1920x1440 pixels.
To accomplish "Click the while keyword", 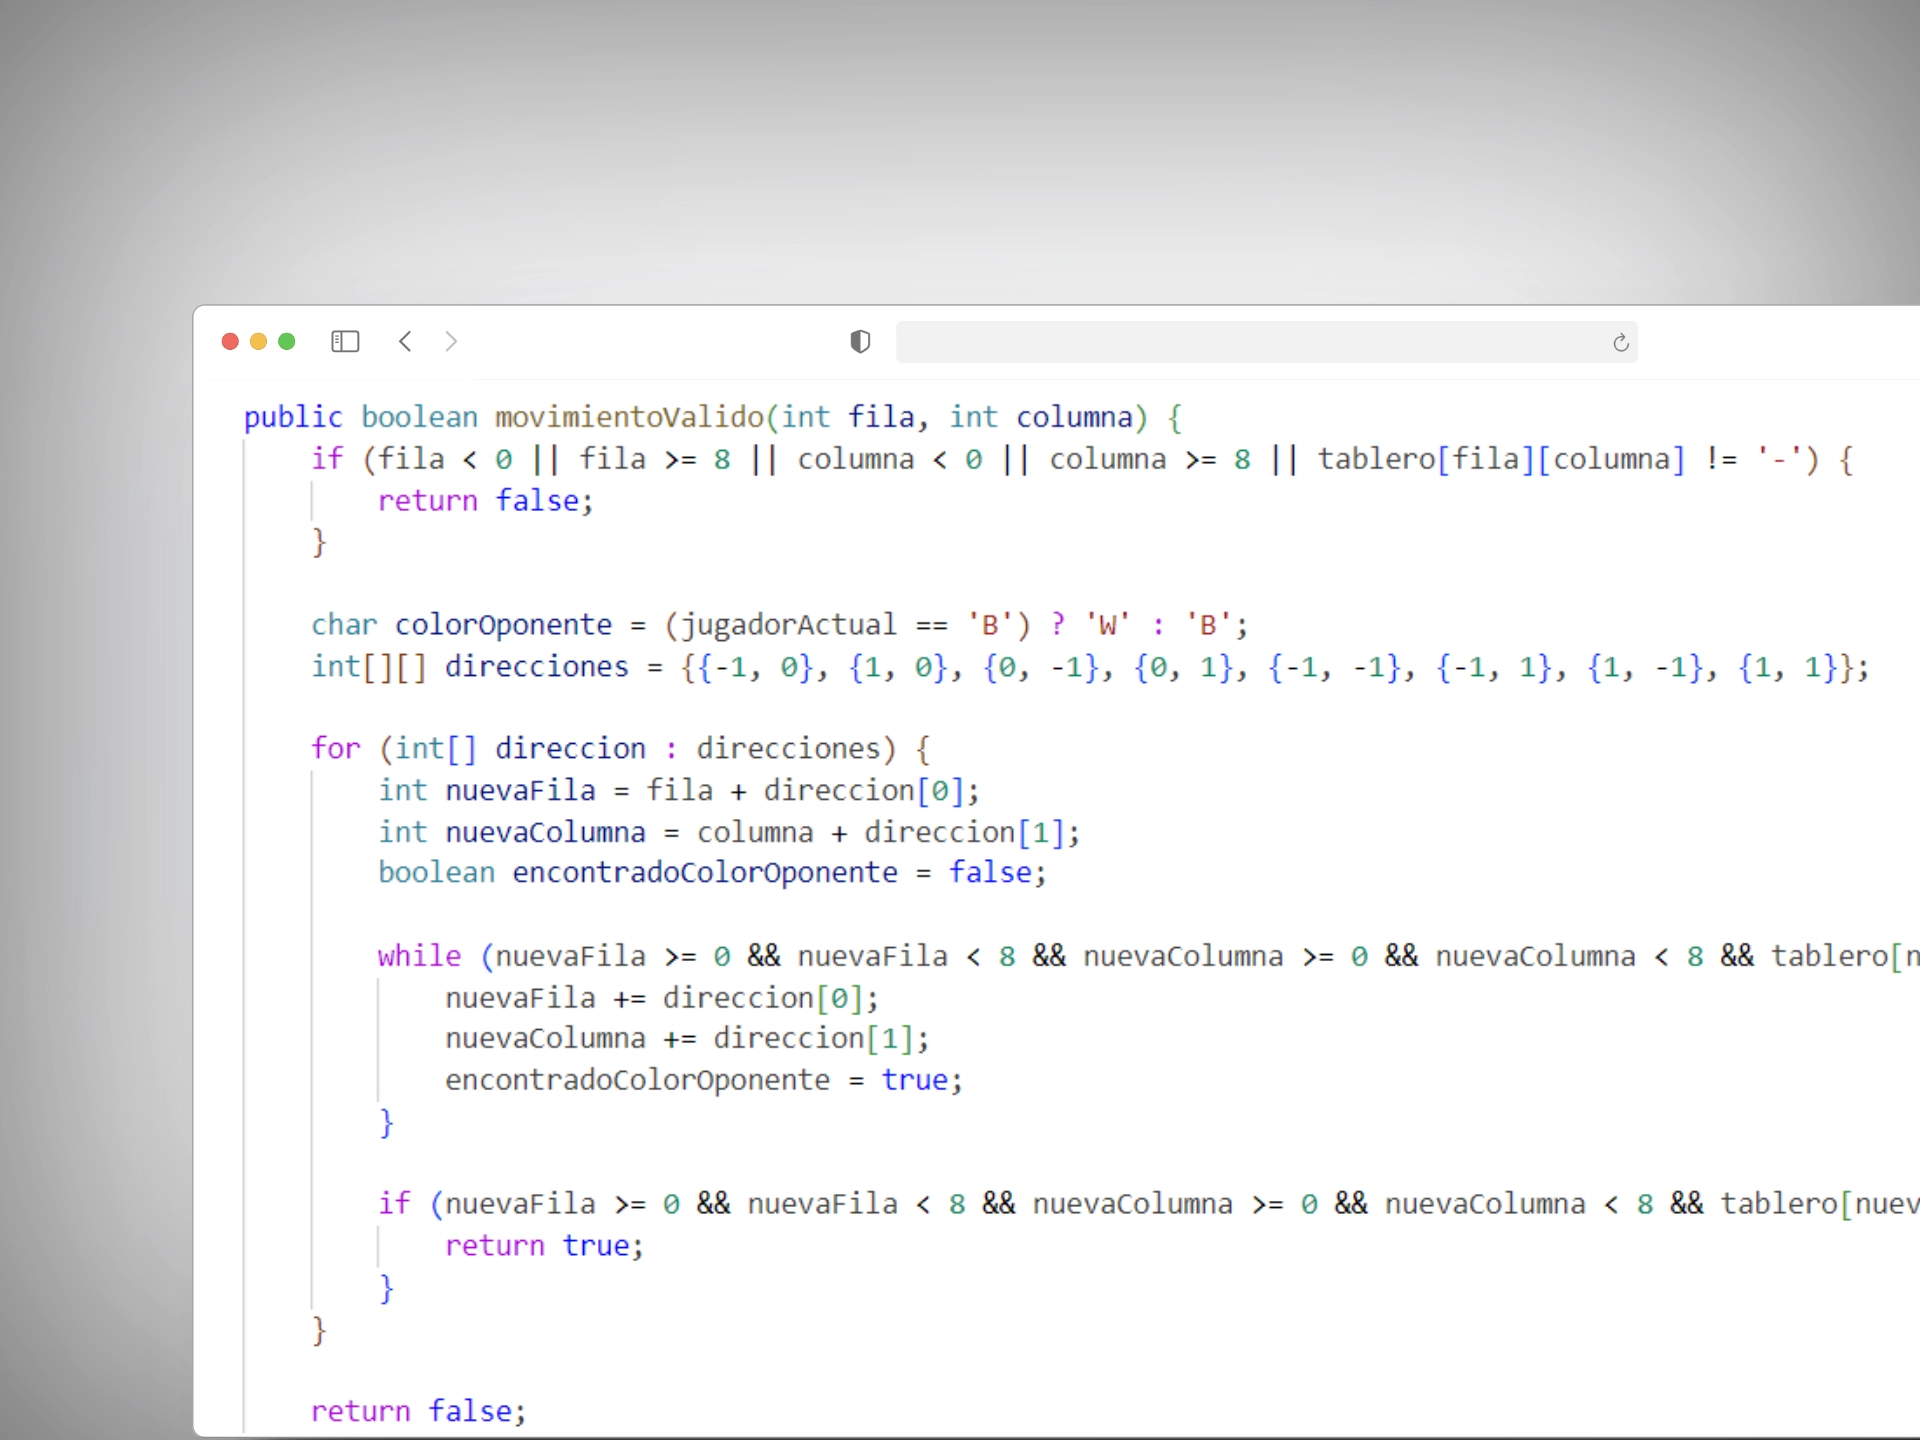I will coord(419,956).
